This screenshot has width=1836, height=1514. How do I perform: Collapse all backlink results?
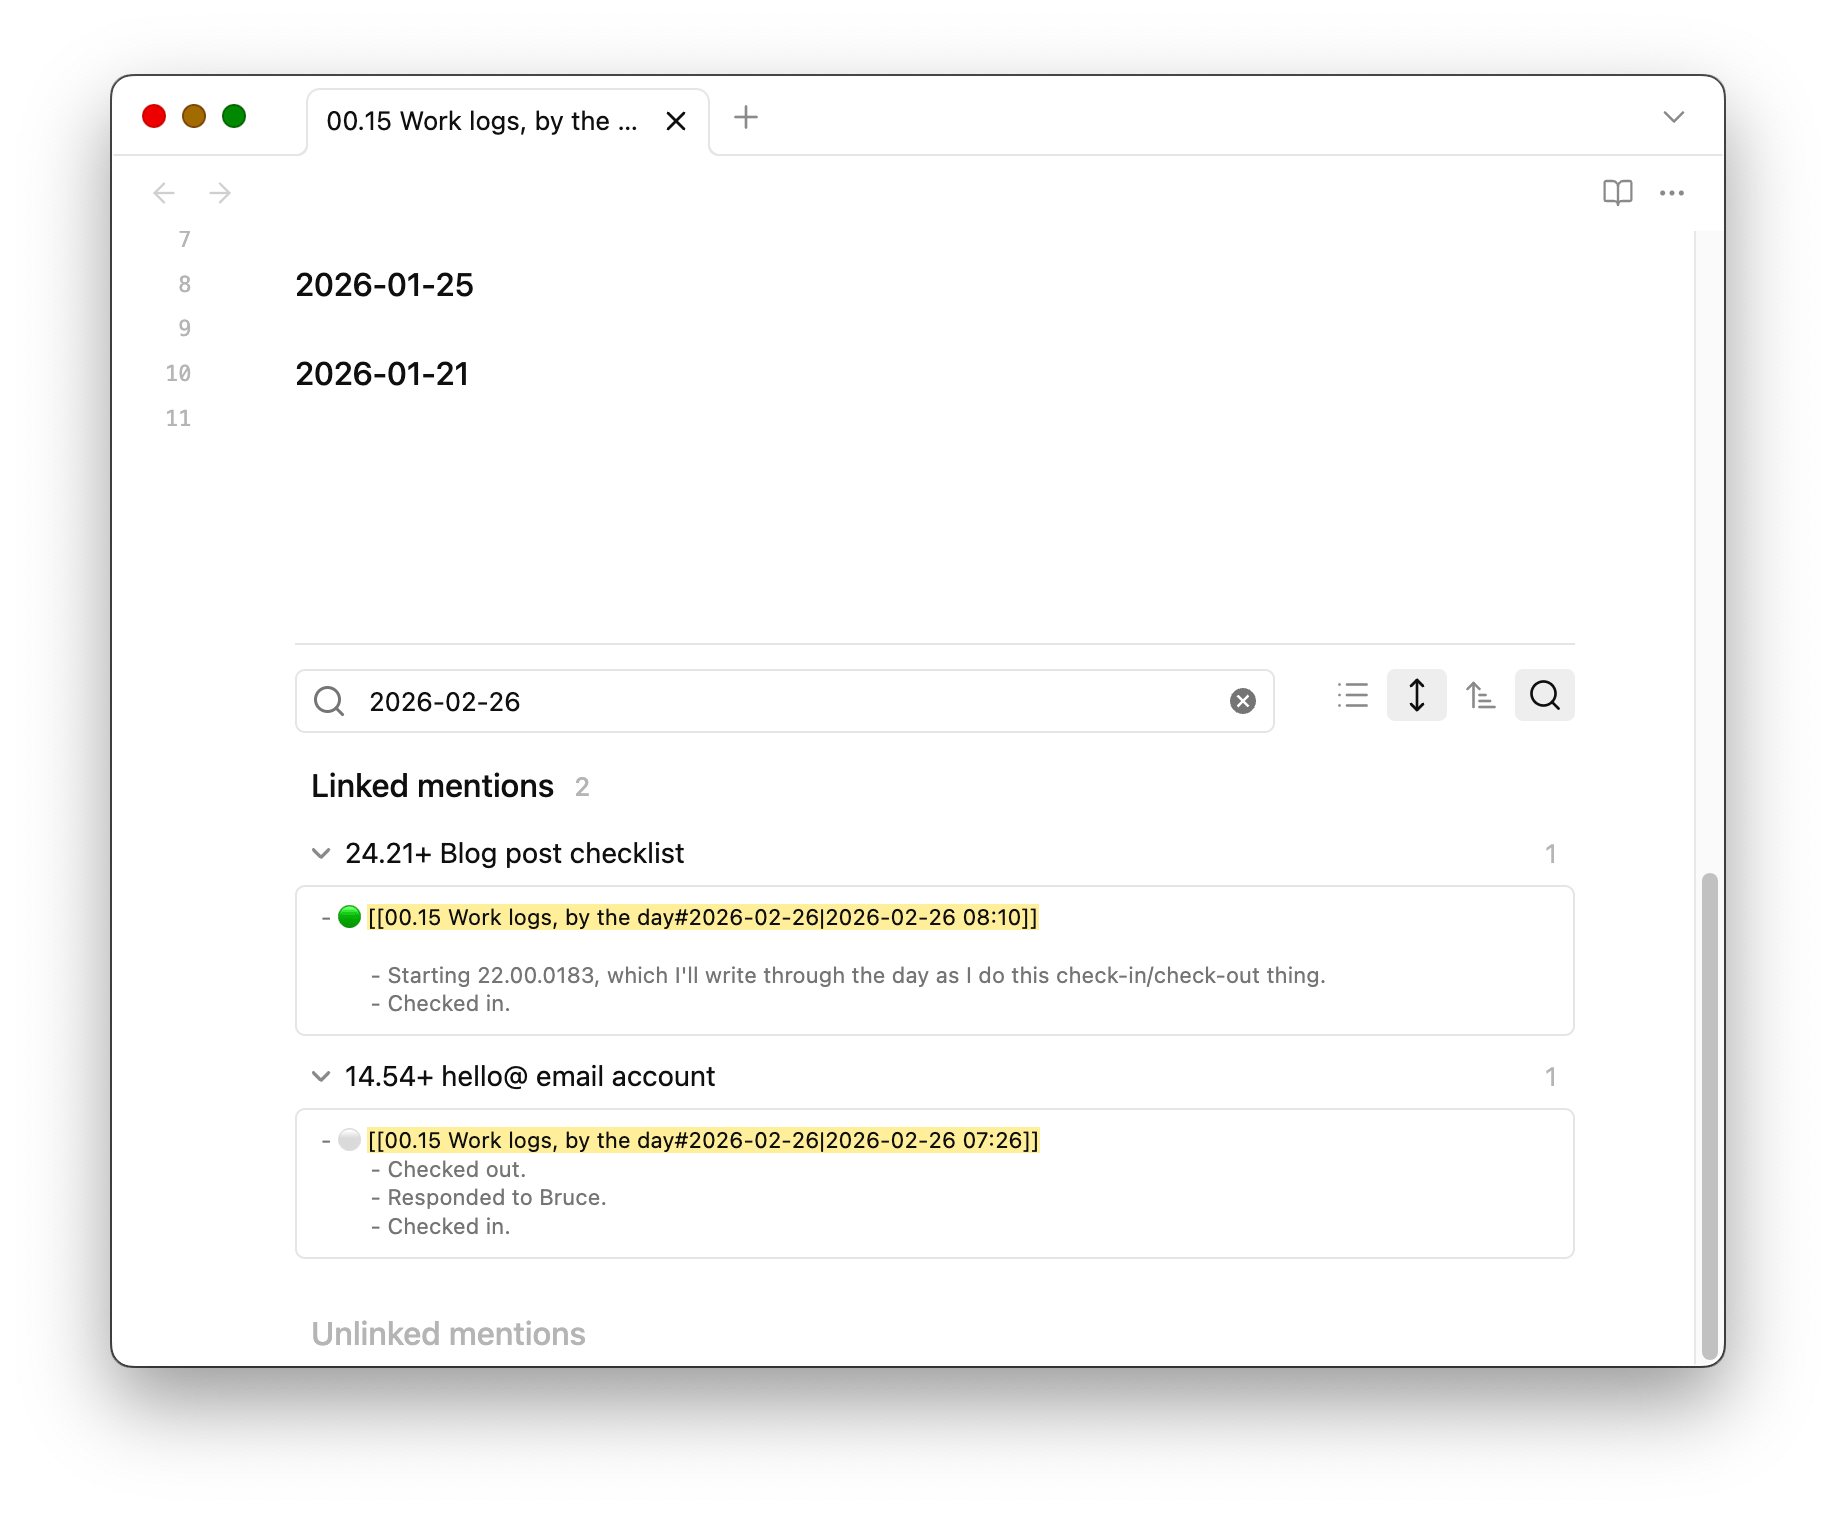tap(1352, 695)
